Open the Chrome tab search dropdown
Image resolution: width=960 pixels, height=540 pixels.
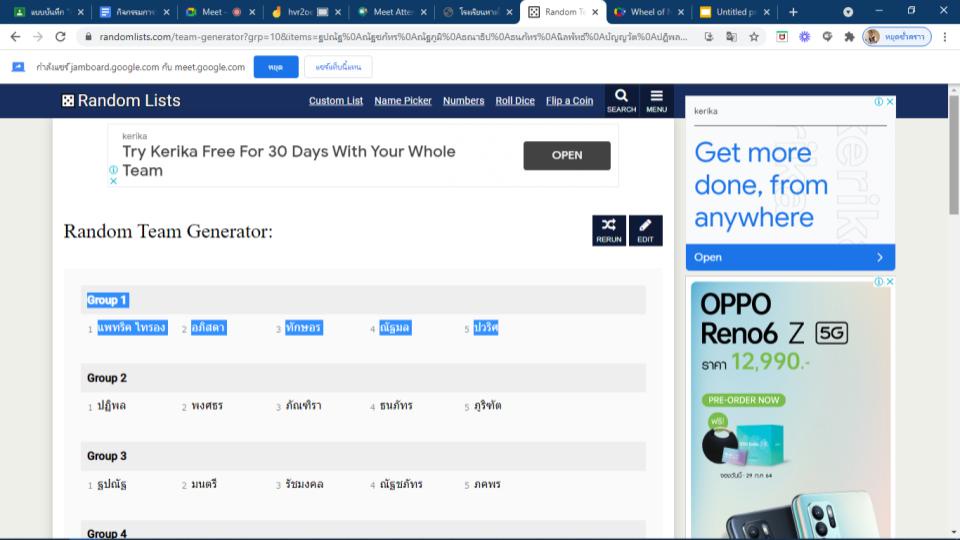point(848,12)
